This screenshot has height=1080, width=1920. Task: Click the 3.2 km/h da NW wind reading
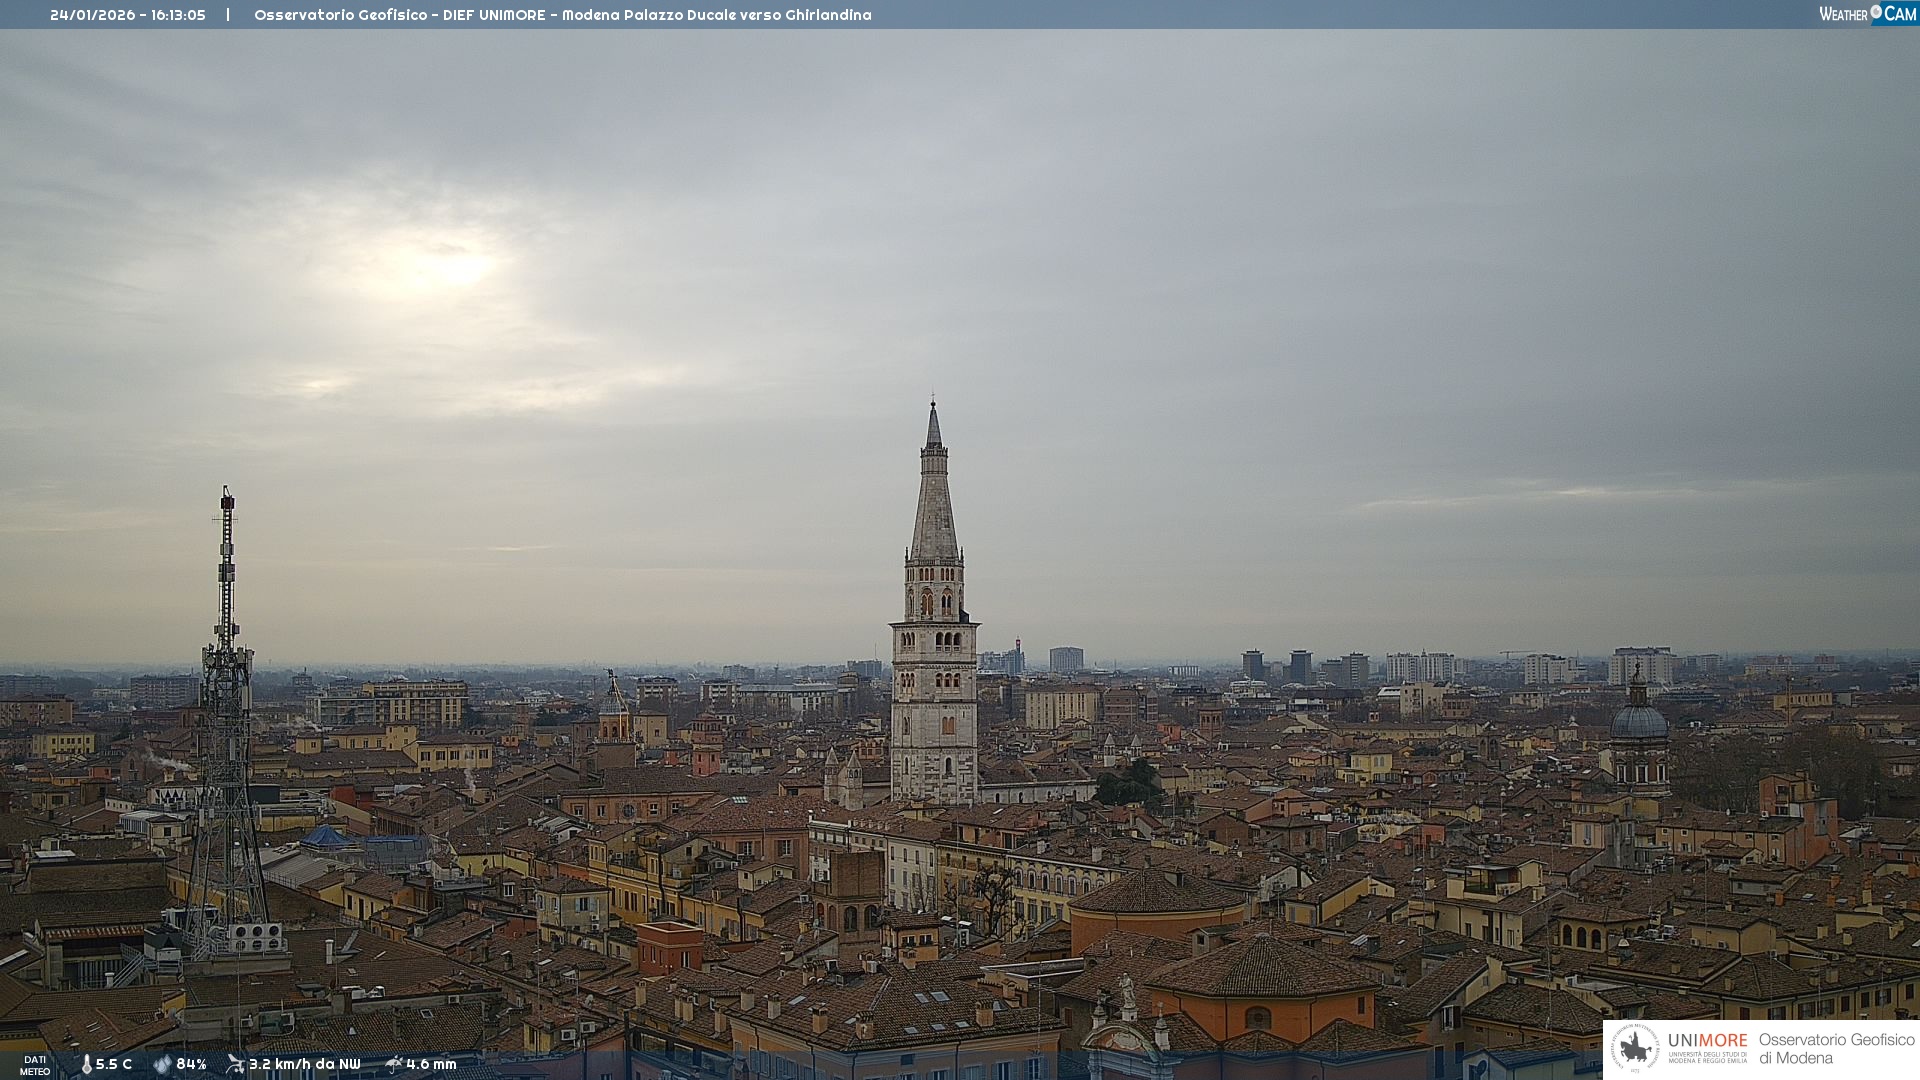304,1065
